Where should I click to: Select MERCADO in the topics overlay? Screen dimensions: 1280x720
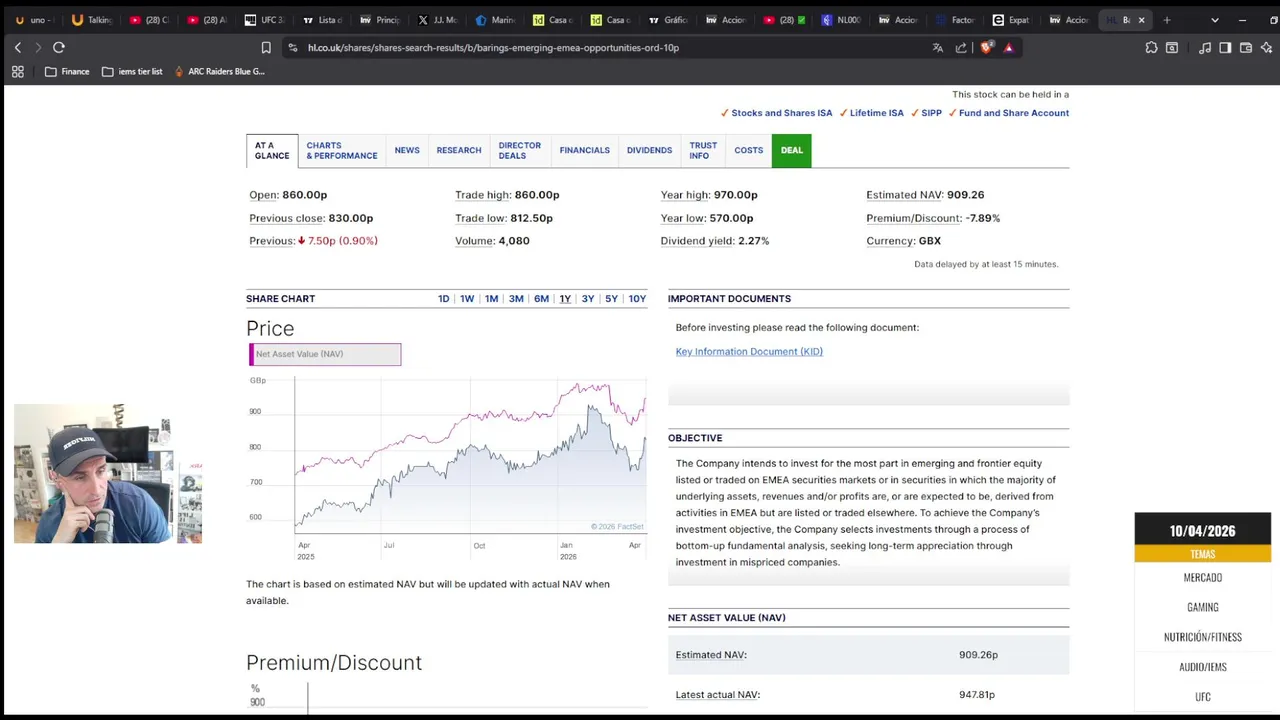(x=1203, y=577)
